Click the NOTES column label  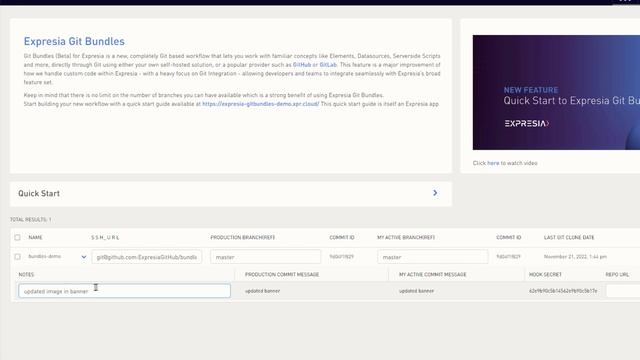pos(26,275)
